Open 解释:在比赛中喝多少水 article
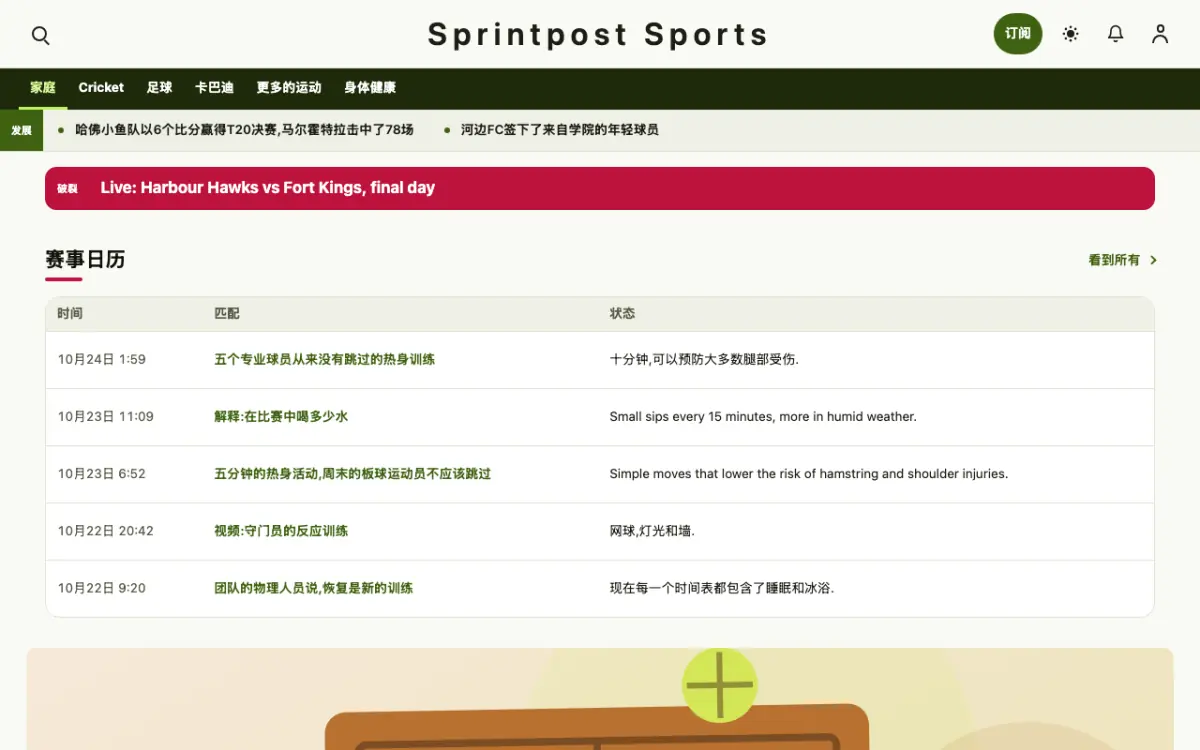This screenshot has width=1200, height=750. [281, 417]
